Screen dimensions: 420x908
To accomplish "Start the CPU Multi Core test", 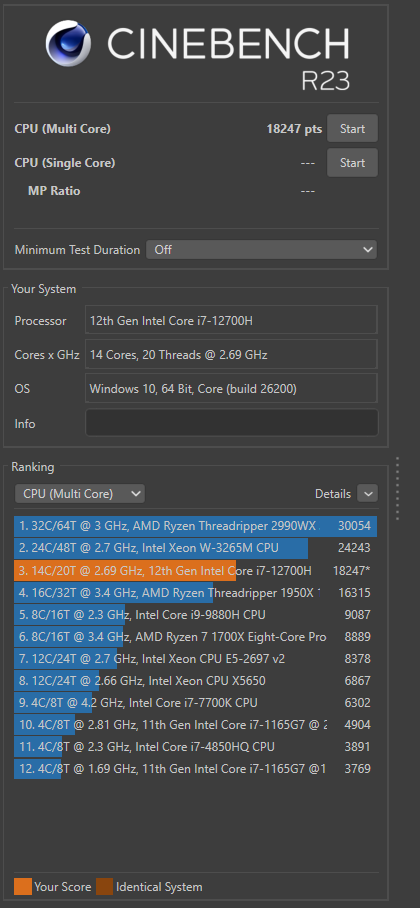I will 352,129.
